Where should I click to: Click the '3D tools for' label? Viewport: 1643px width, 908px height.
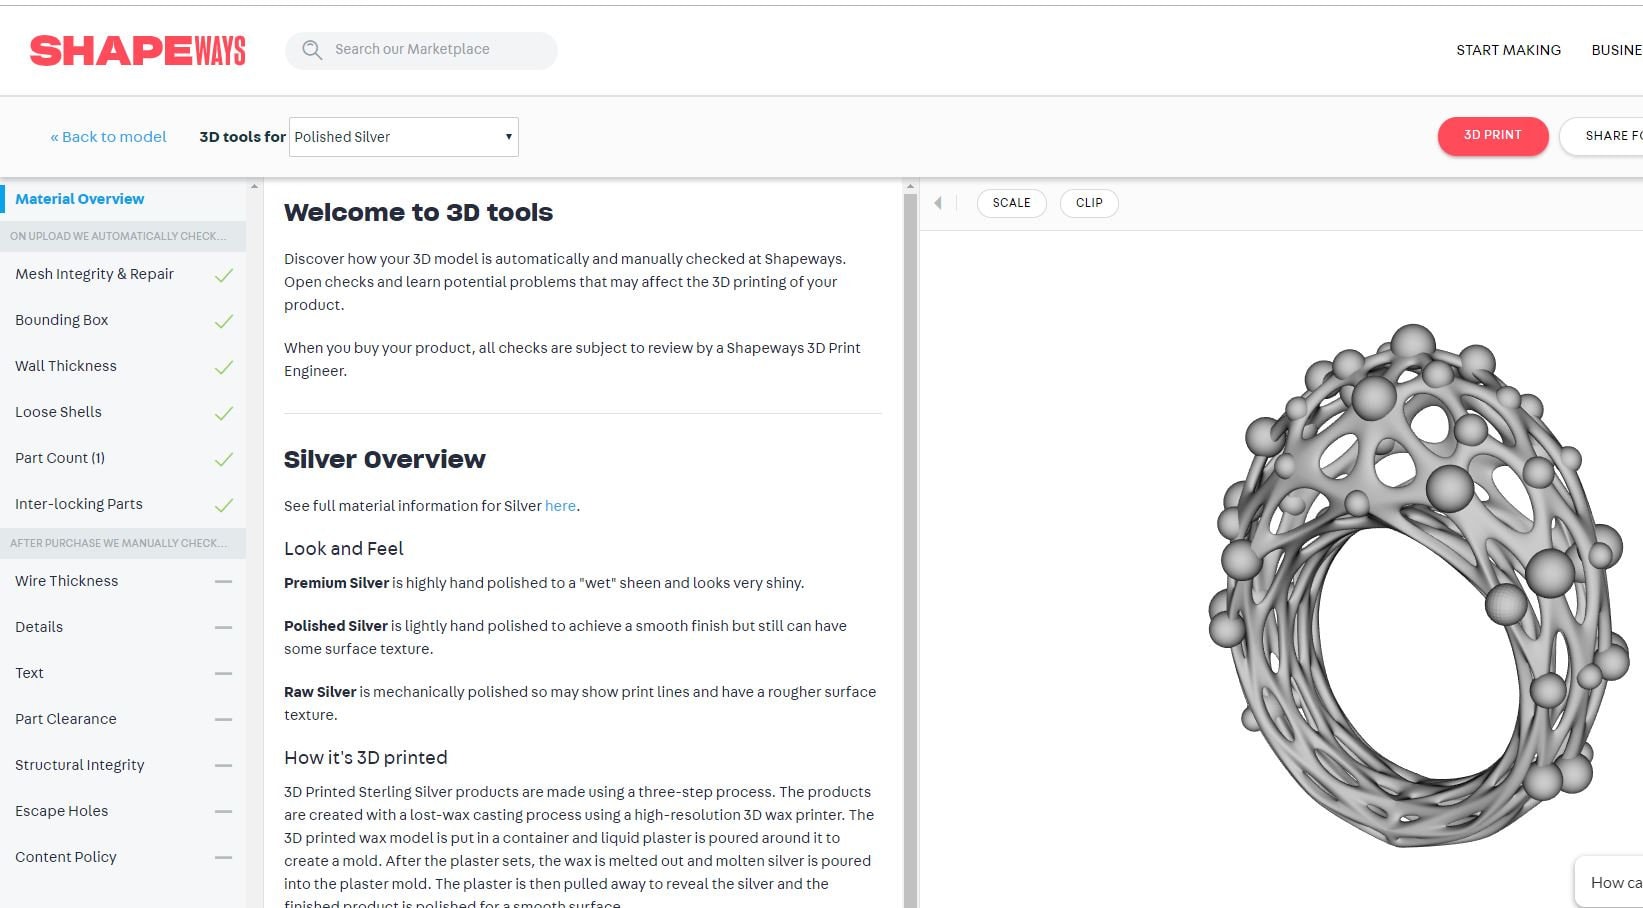point(242,137)
